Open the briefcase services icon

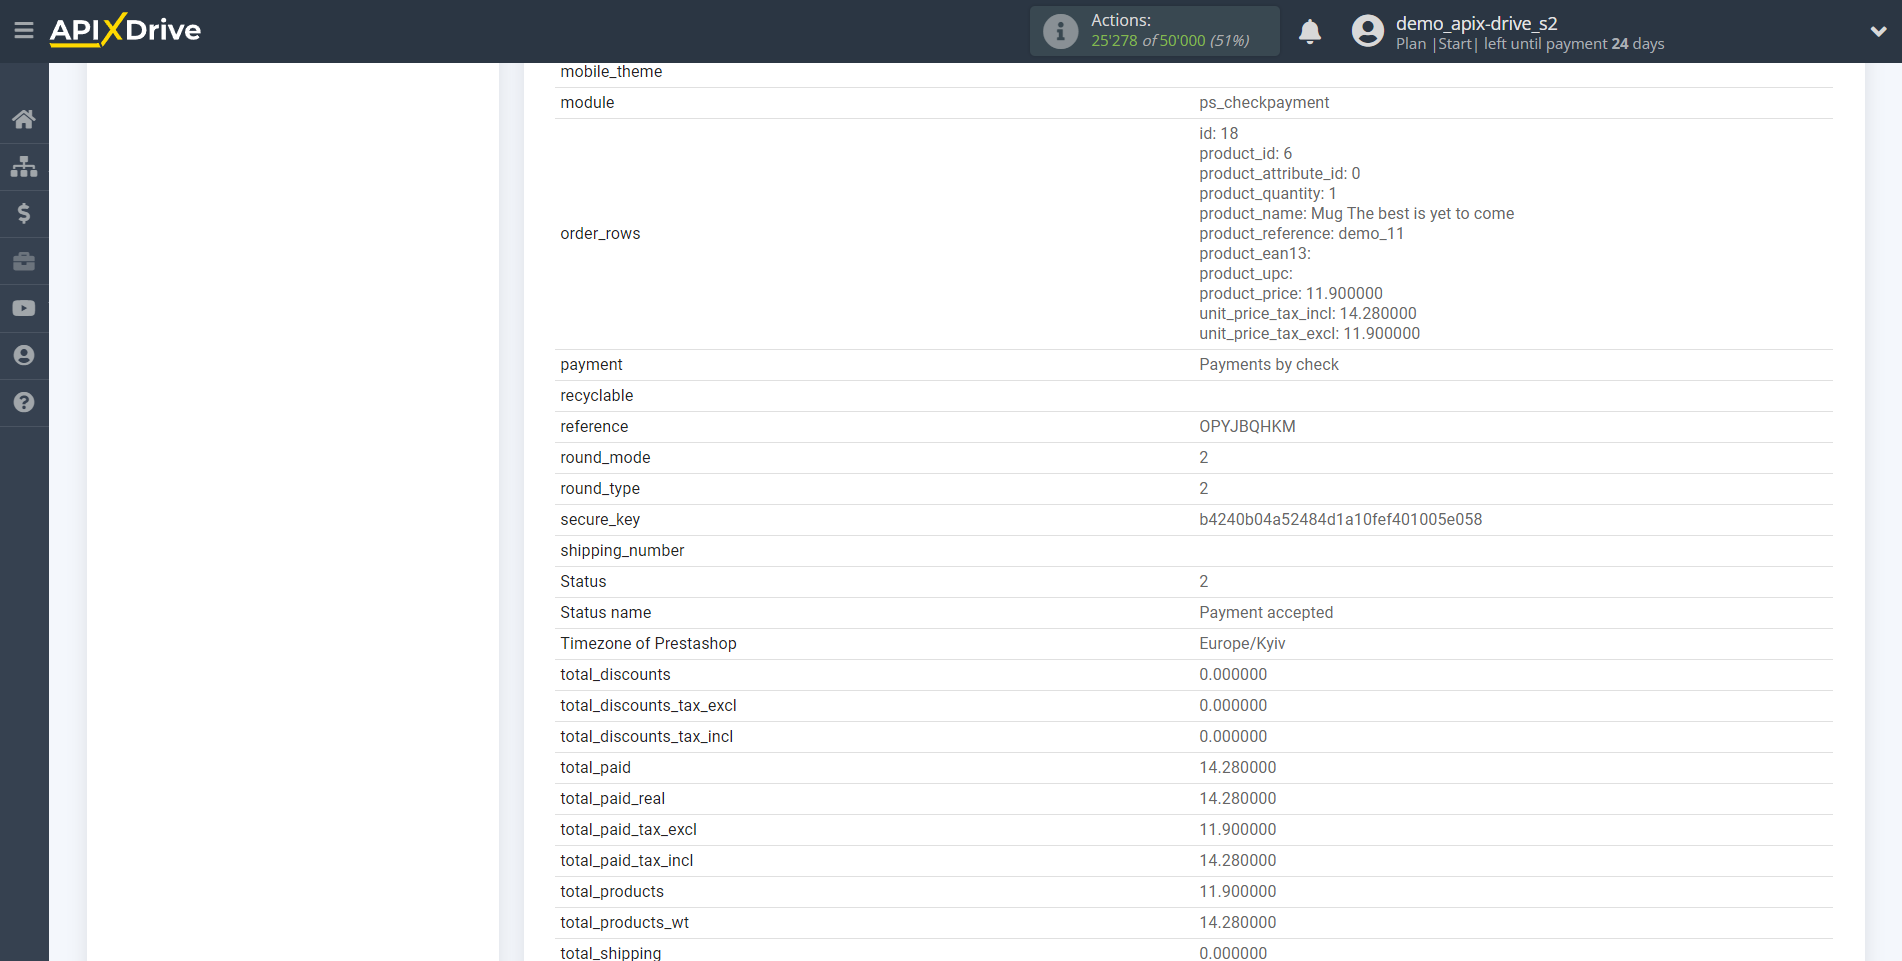pos(24,261)
